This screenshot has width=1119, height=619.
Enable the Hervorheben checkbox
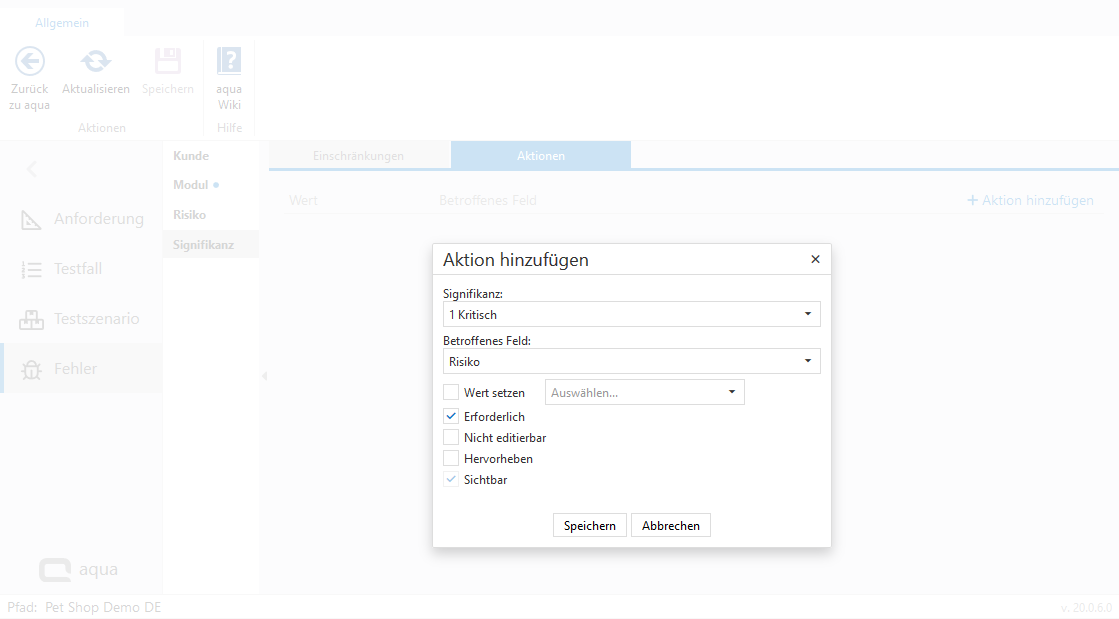[451, 458]
